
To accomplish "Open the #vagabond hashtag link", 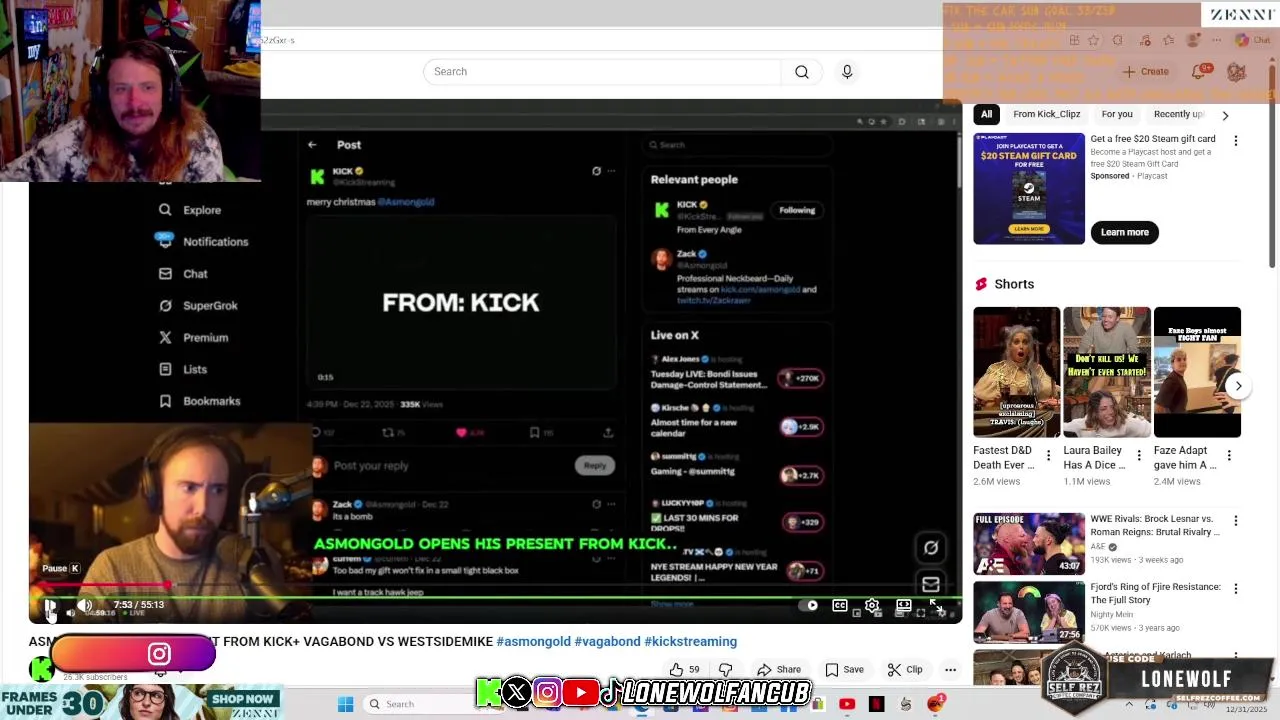I will (607, 642).
